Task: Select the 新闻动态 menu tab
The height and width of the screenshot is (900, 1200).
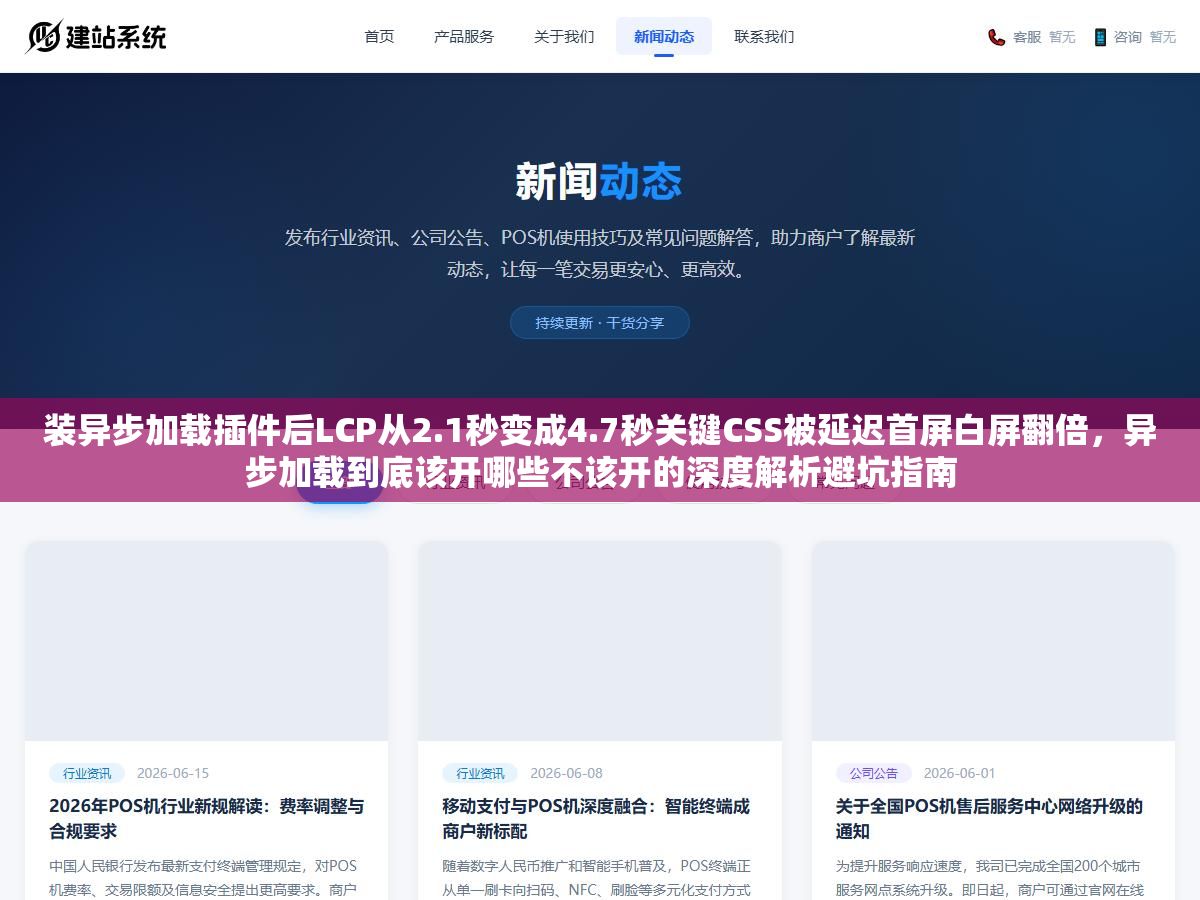Action: tap(664, 36)
